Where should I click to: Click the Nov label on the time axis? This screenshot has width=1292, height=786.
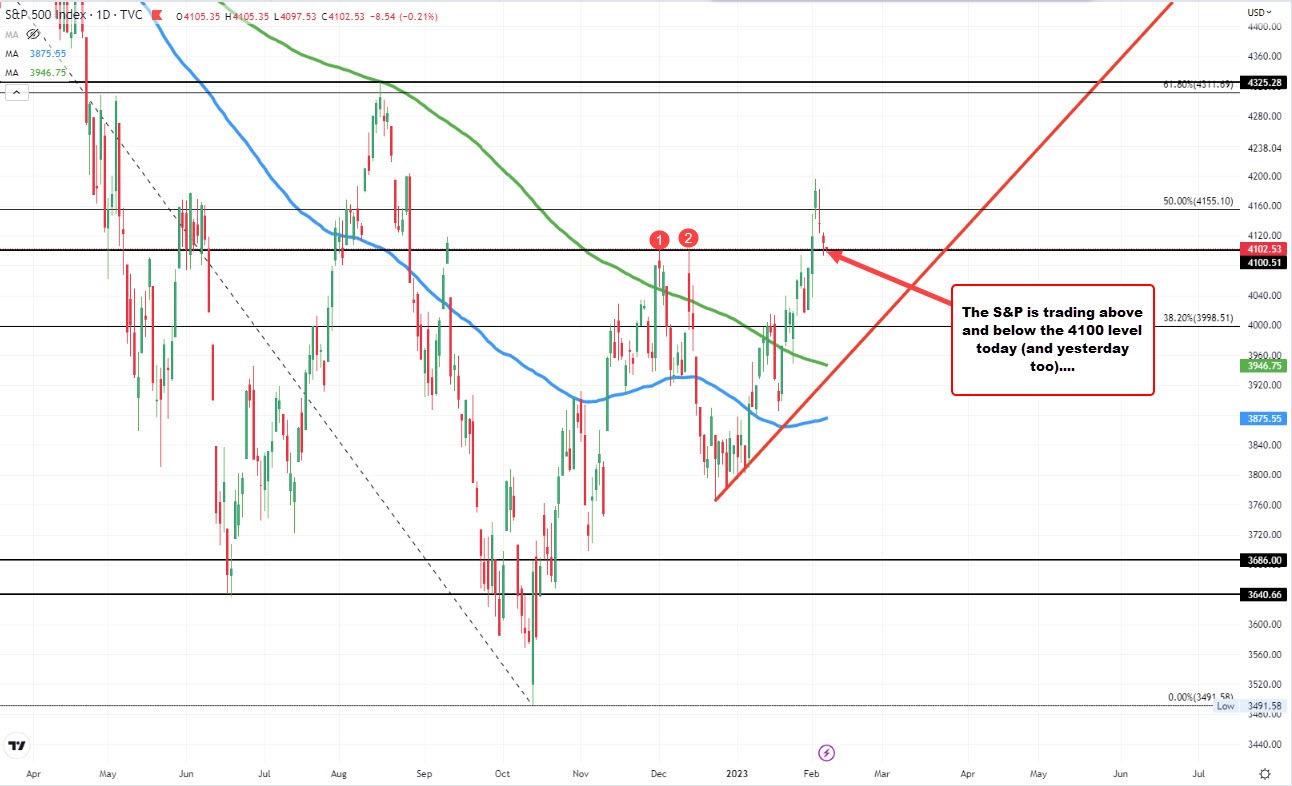click(580, 773)
